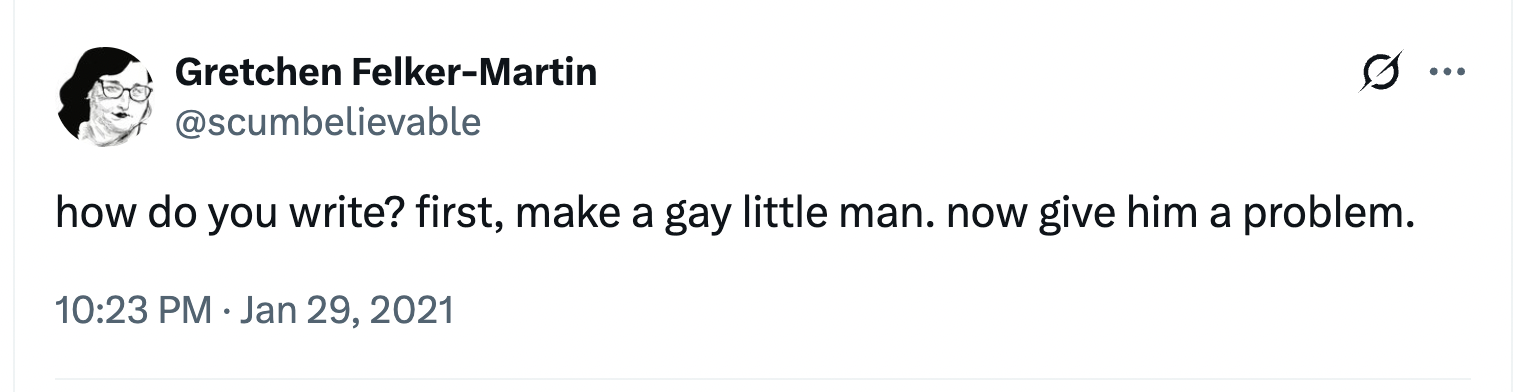Click the glasses-wearing profile avatar

pyautogui.click(x=106, y=97)
